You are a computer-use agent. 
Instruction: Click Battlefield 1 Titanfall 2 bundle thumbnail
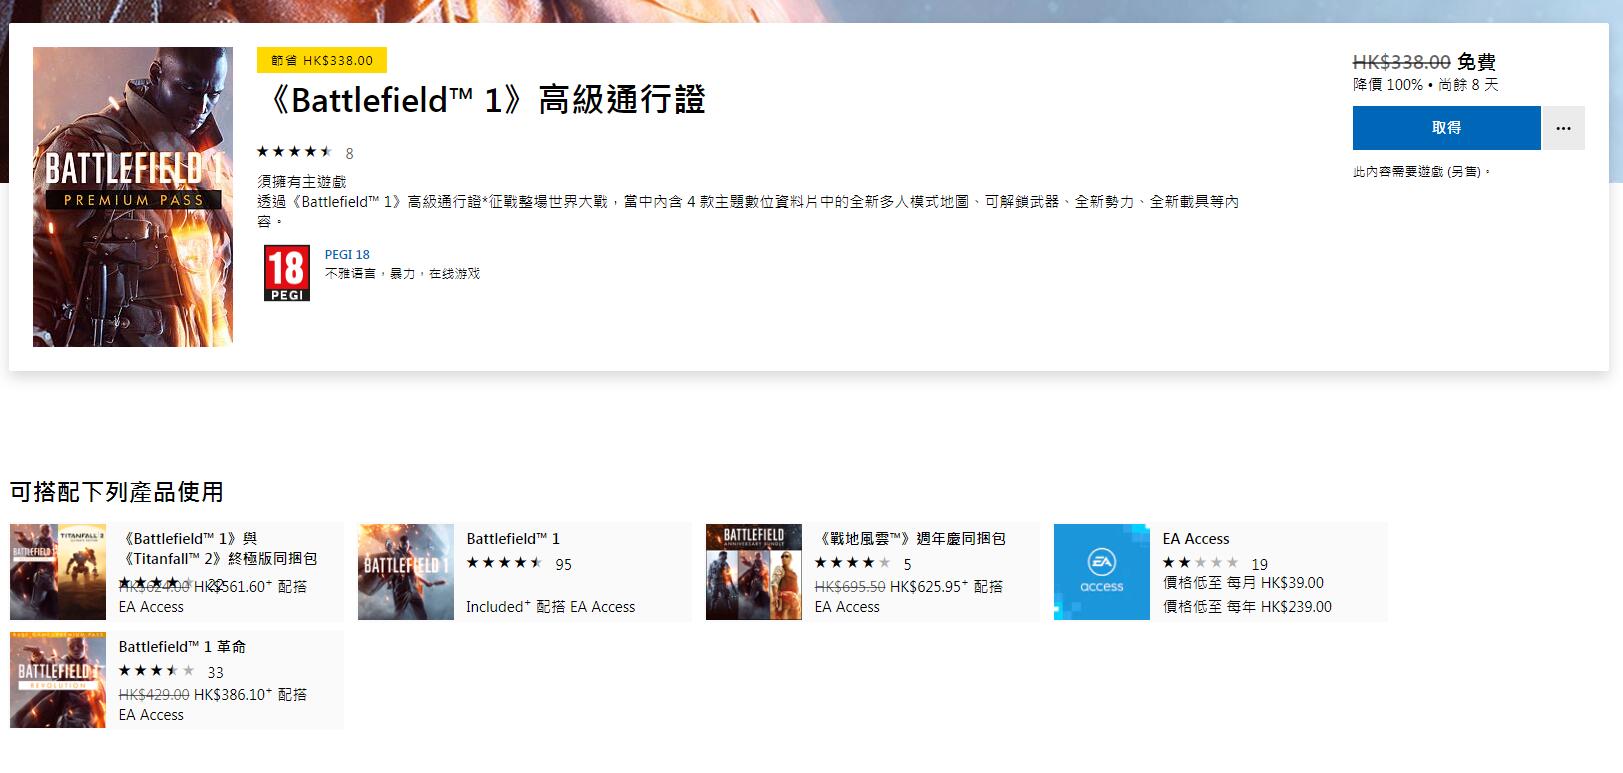(x=57, y=572)
